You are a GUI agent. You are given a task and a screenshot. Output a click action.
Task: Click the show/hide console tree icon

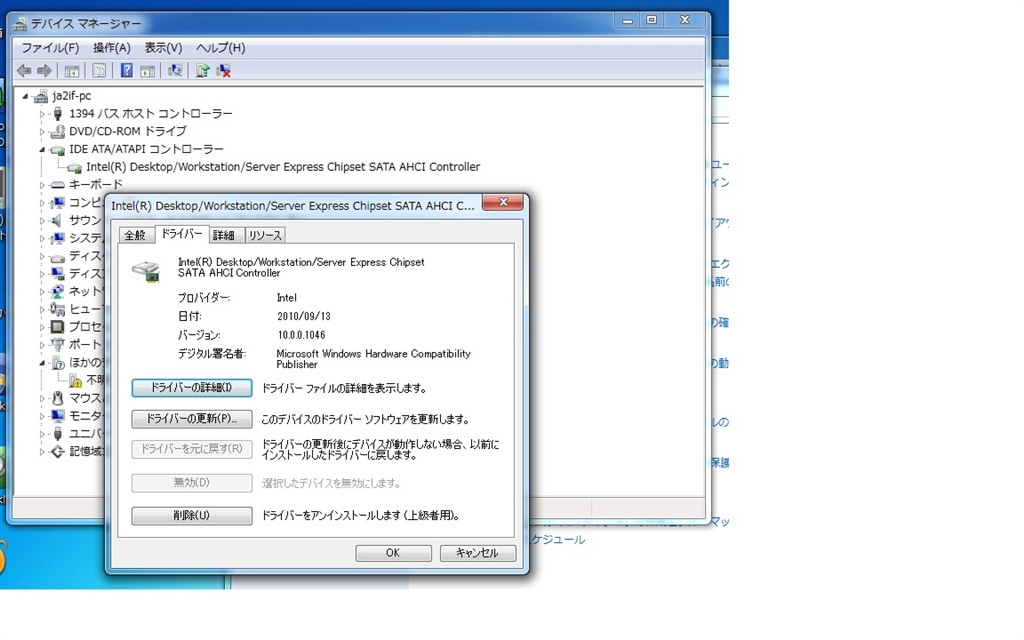coord(72,71)
